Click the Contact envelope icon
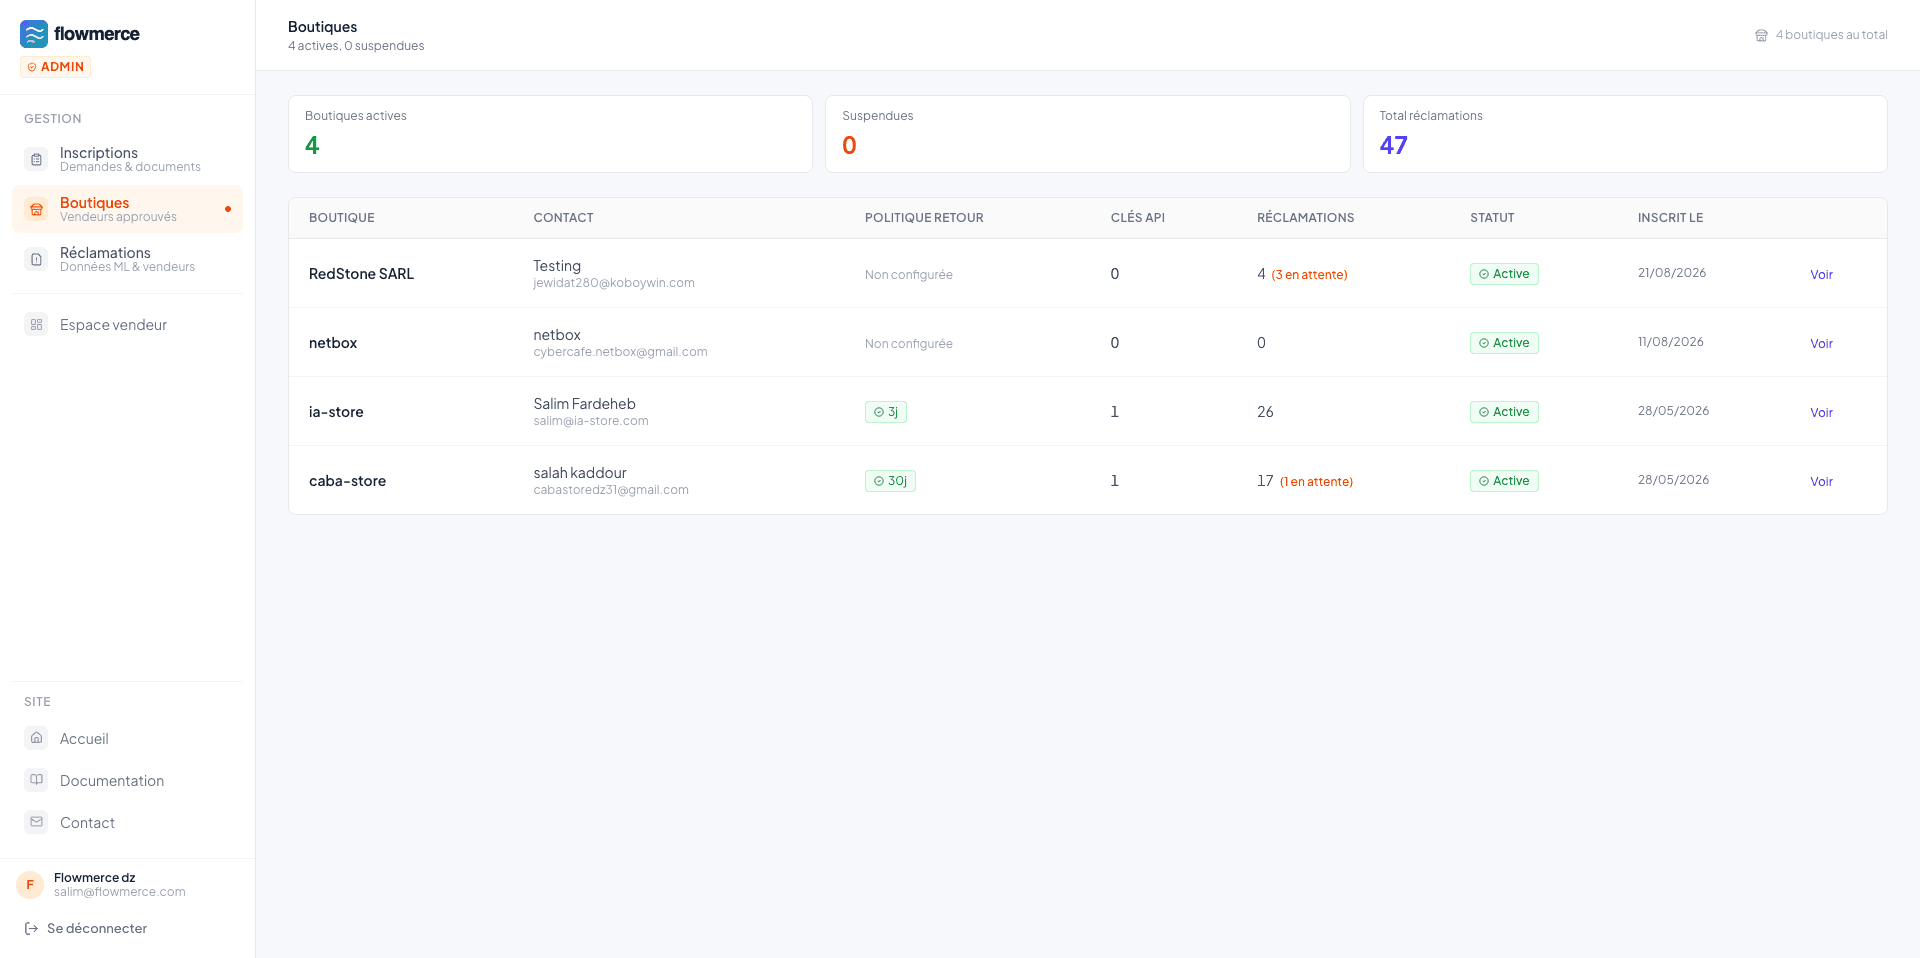The image size is (1920, 958). [x=36, y=822]
